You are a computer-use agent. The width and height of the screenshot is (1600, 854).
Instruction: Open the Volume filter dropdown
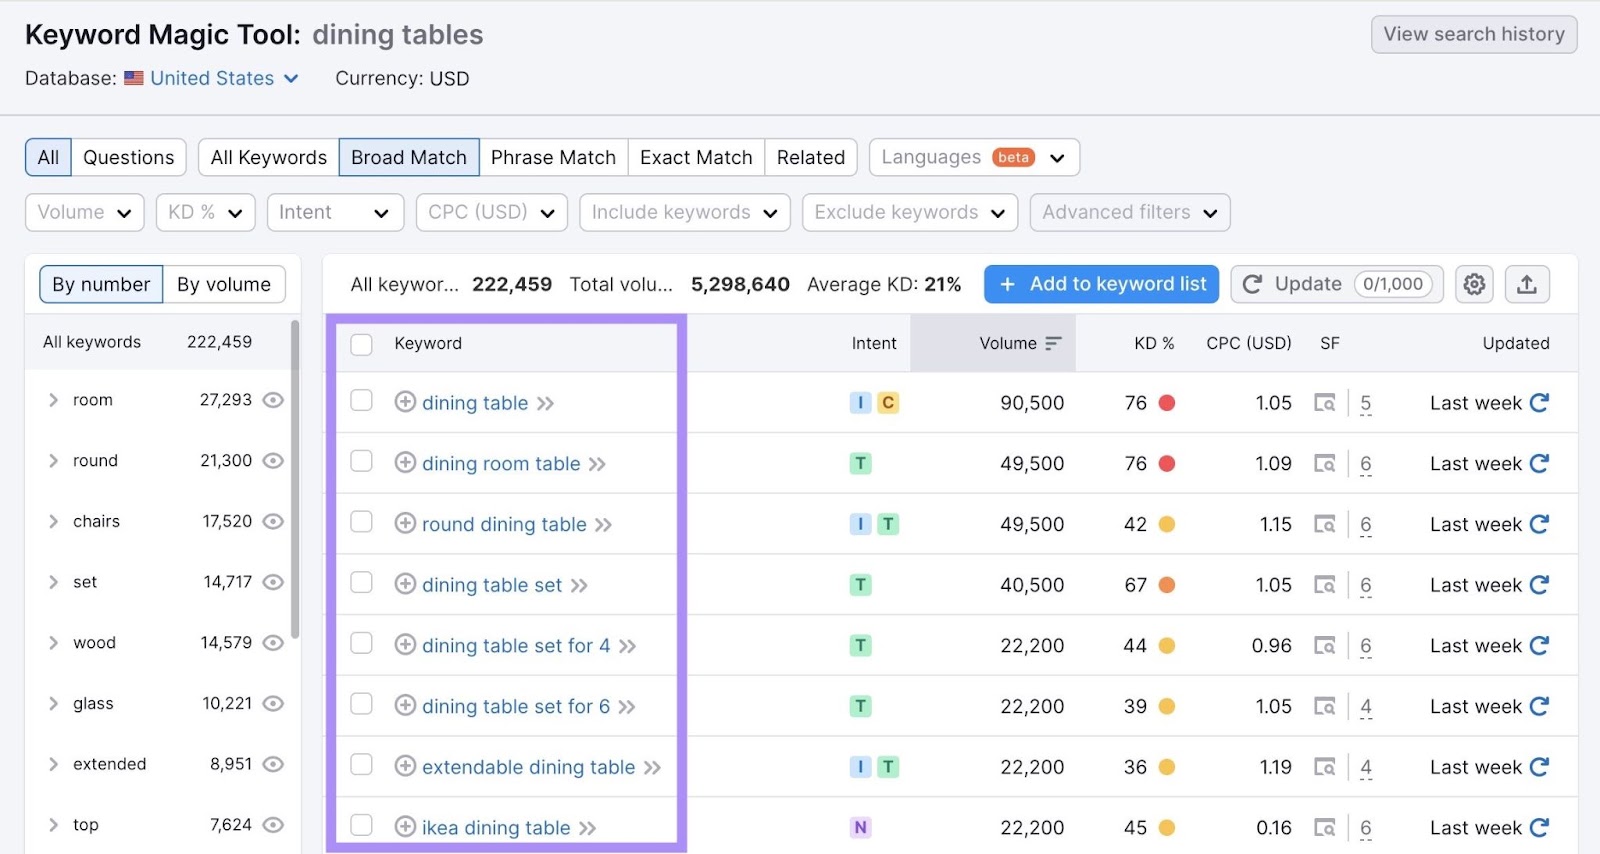[85, 212]
